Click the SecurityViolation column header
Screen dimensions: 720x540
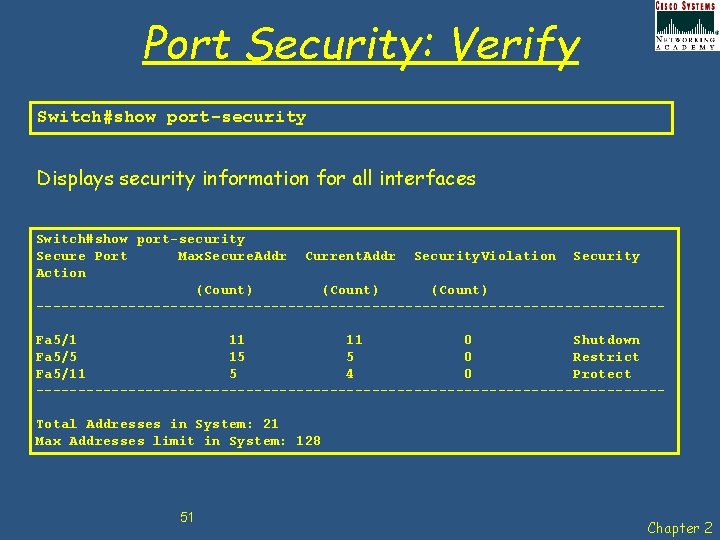click(485, 256)
